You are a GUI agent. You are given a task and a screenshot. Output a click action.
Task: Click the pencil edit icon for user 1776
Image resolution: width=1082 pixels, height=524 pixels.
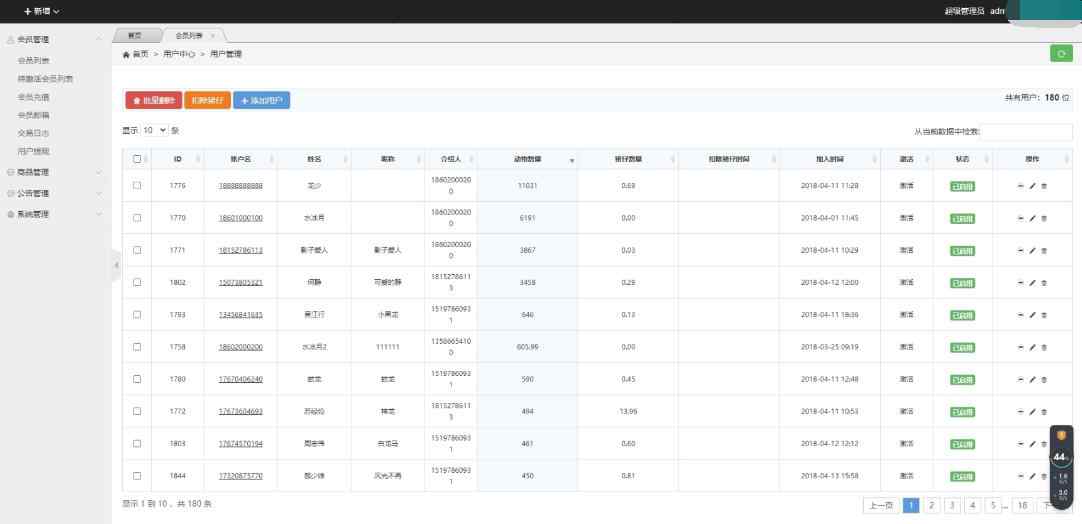(1032, 186)
